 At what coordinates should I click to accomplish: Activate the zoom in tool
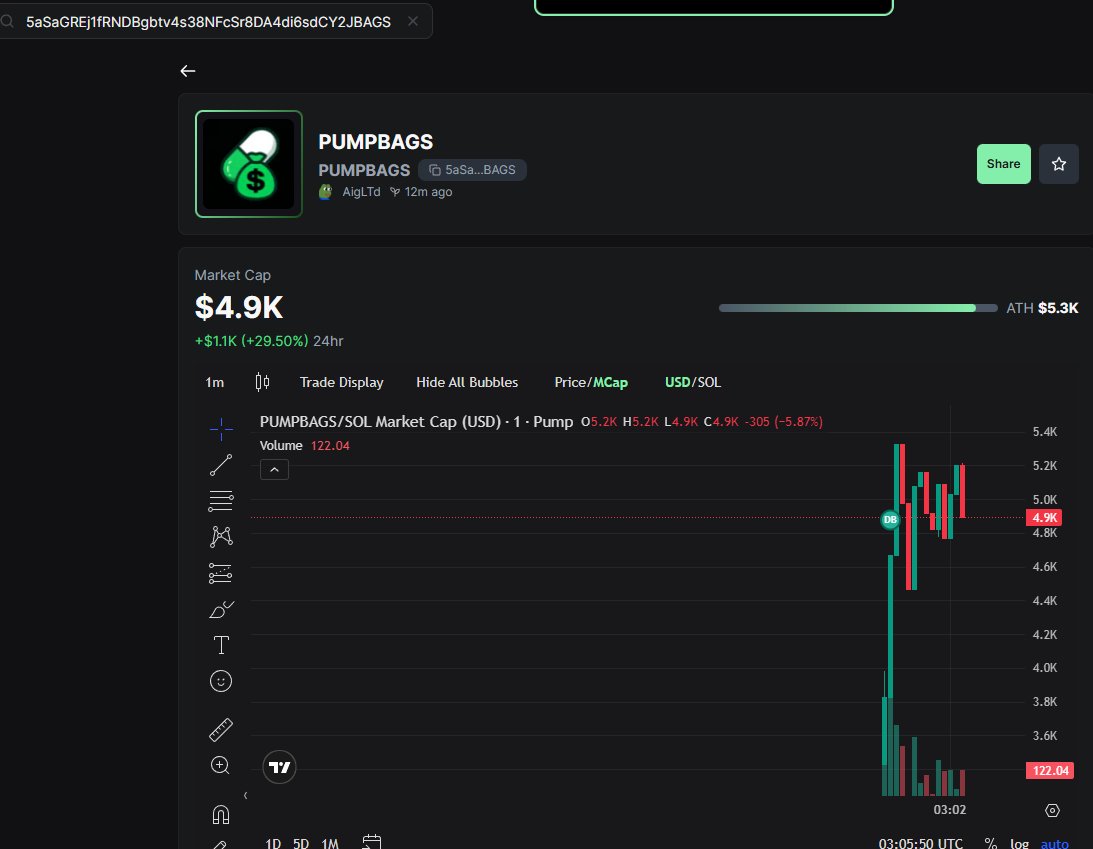click(x=220, y=765)
